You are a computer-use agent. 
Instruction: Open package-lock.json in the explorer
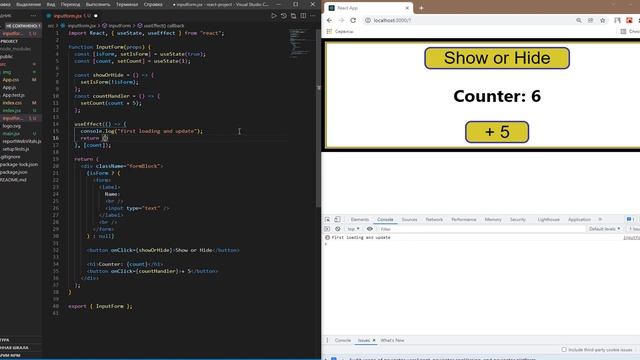19,164
